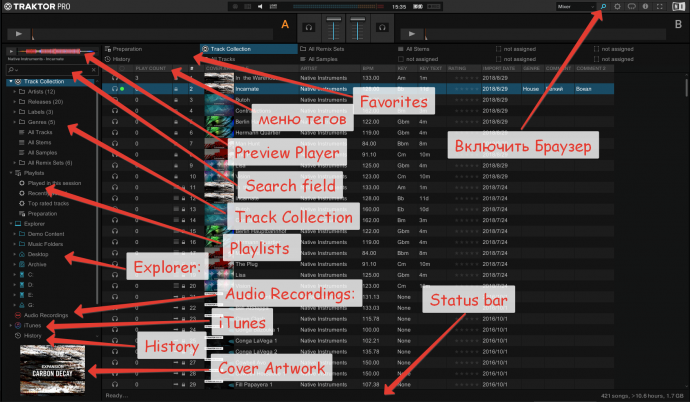The height and width of the screenshot is (402, 690).
Task: Click the prelisten headphone icon in row 29
Action: tap(115, 384)
